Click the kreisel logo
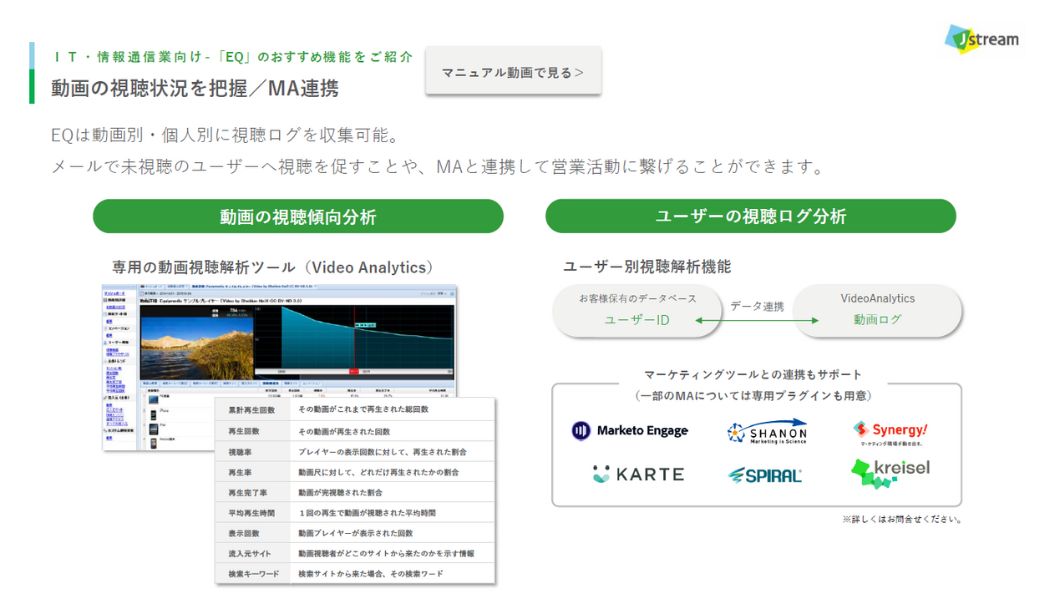Image resolution: width=1050 pixels, height=615 pixels. coord(891,472)
